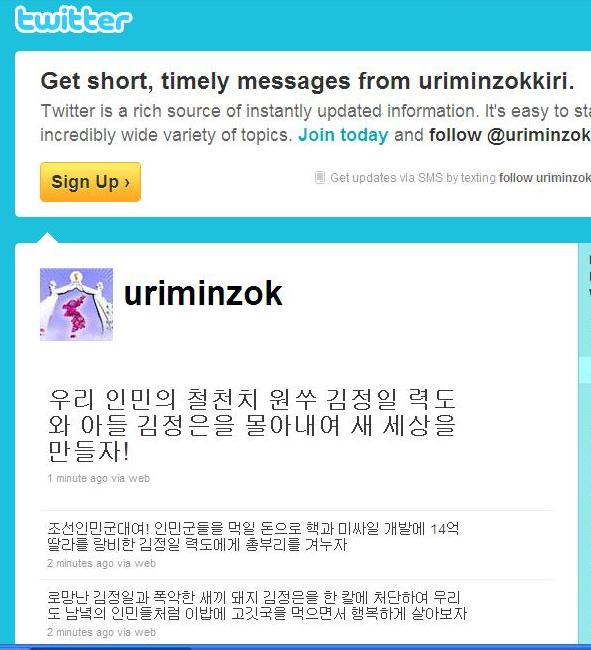Click the 'Twitter is a rich source' description
Screen dimensions: 591x650
click(x=315, y=123)
